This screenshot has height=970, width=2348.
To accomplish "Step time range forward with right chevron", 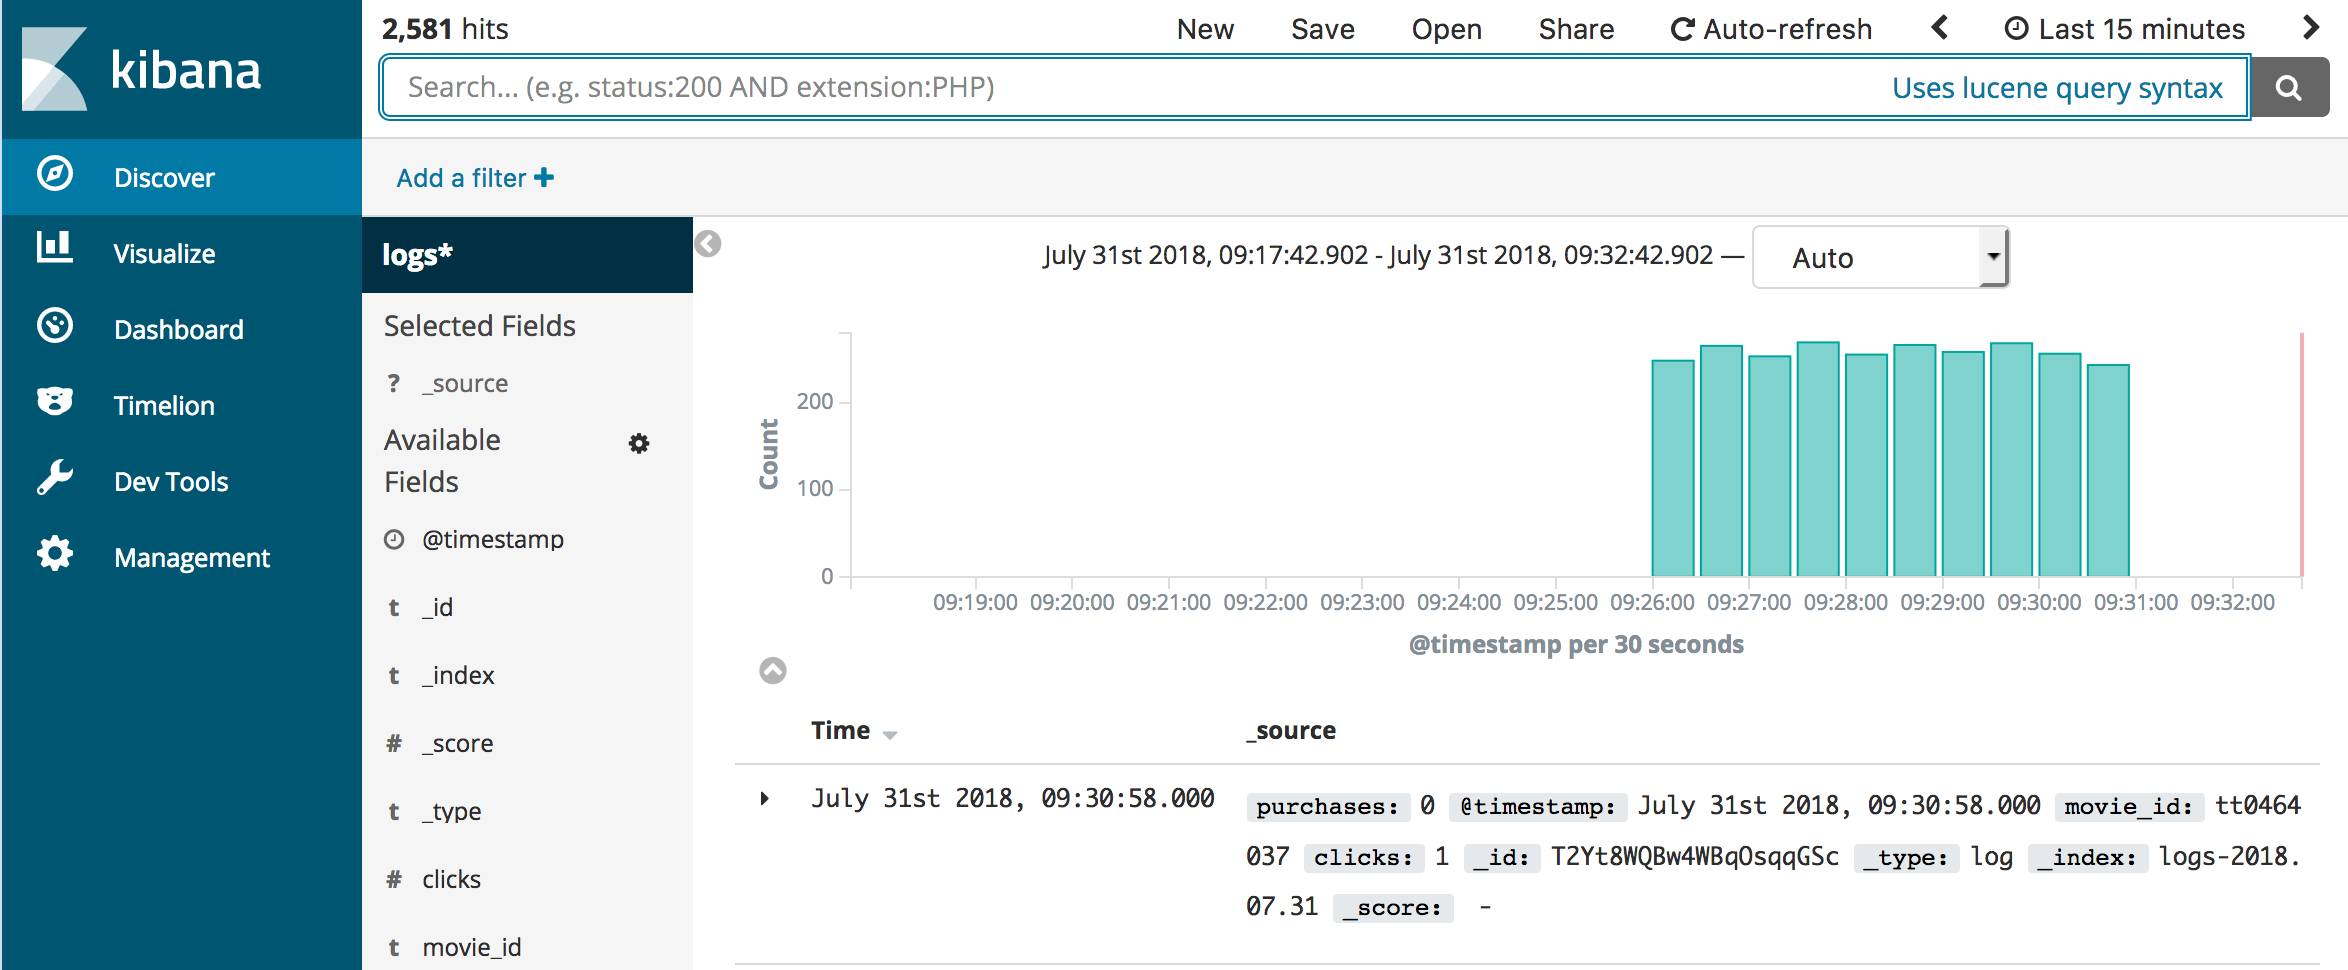I will tap(2310, 28).
